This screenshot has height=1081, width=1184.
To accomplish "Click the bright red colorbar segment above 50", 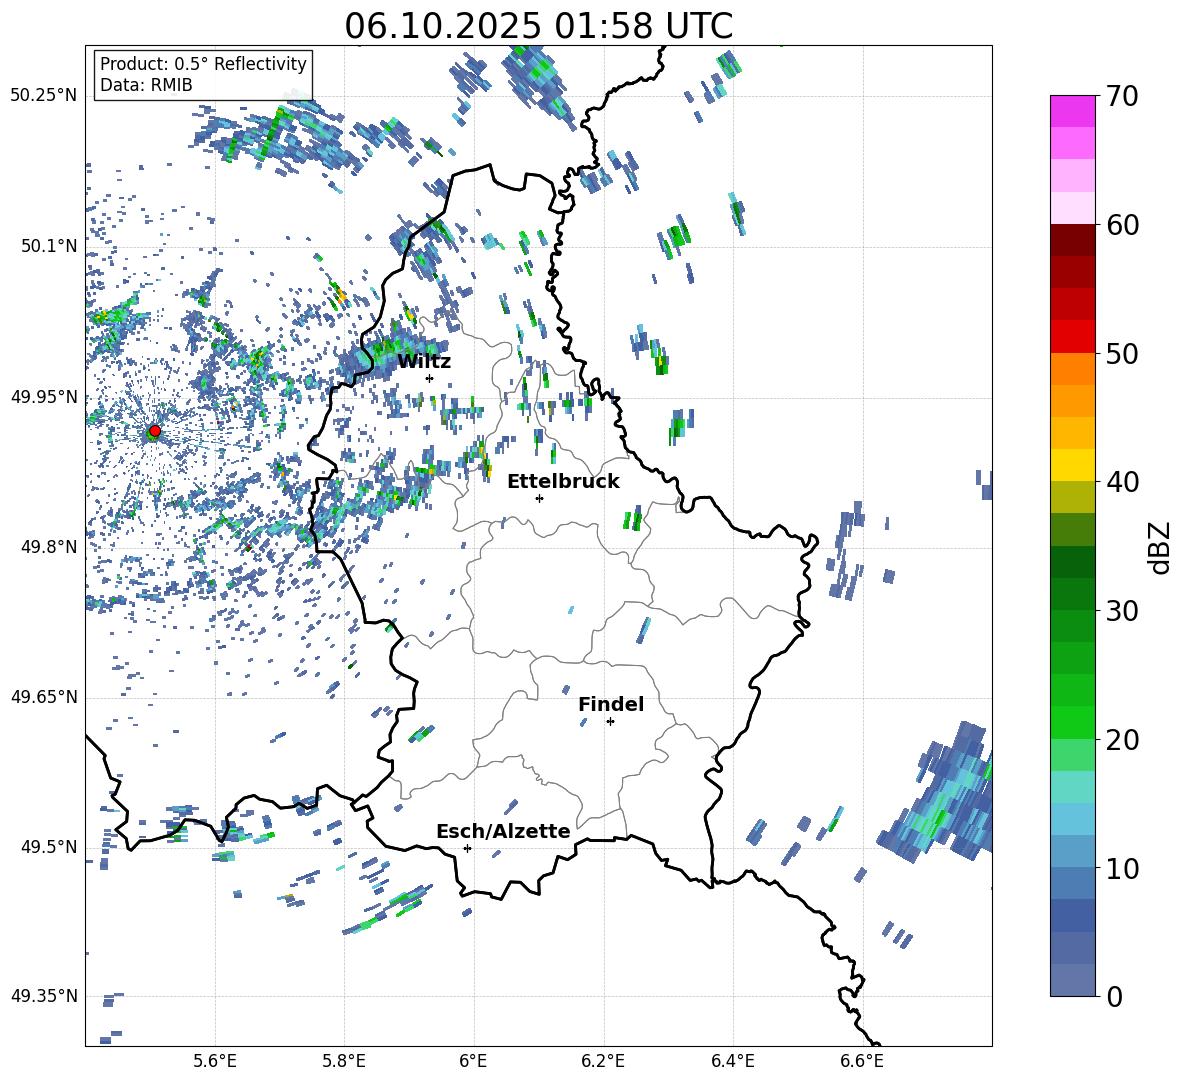I will tap(1072, 337).
